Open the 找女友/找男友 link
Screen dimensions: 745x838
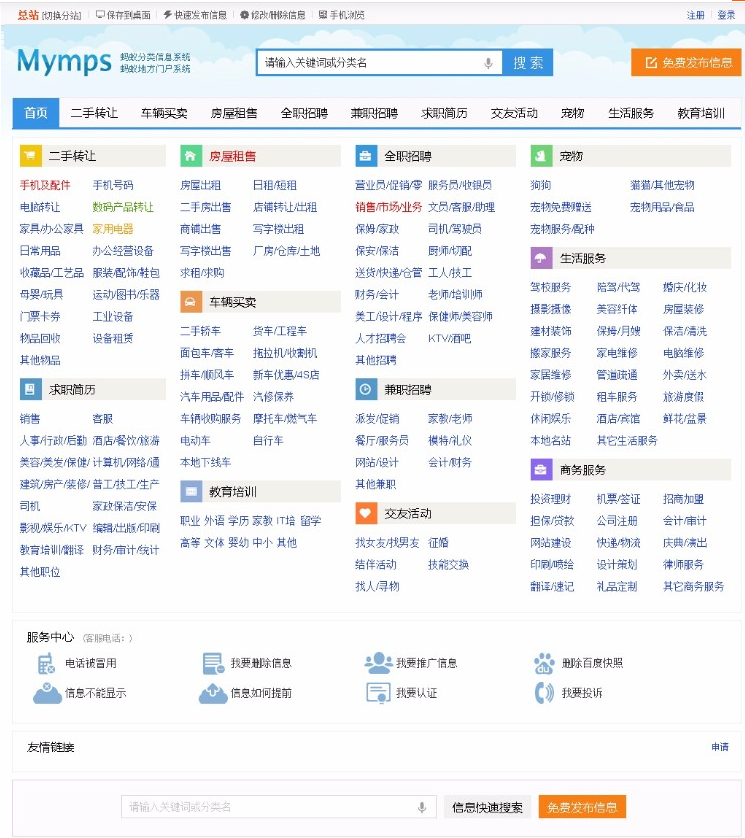coord(387,542)
